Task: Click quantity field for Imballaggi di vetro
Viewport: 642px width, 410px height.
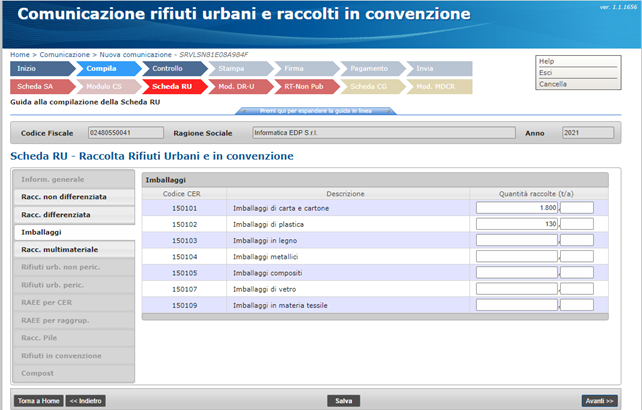Action: (517, 289)
